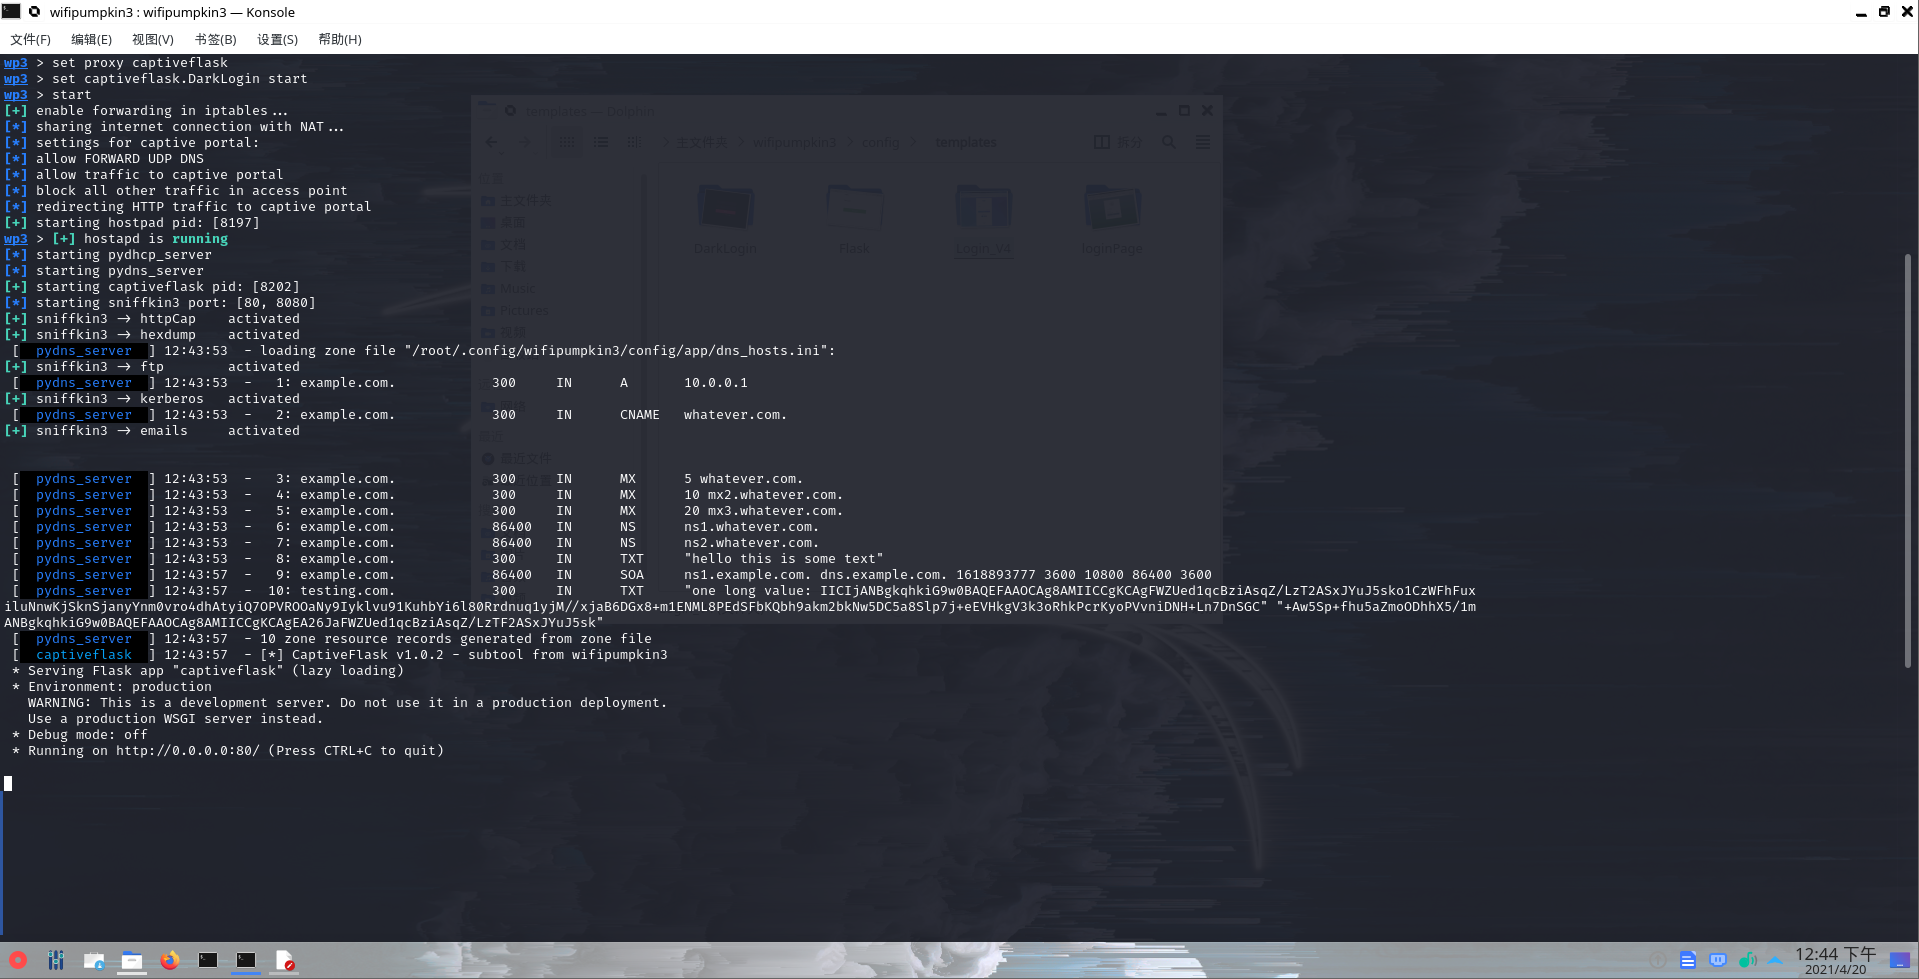Open the red application launcher in taskbar
Viewport: 1919px width, 979px height.
(x=18, y=960)
